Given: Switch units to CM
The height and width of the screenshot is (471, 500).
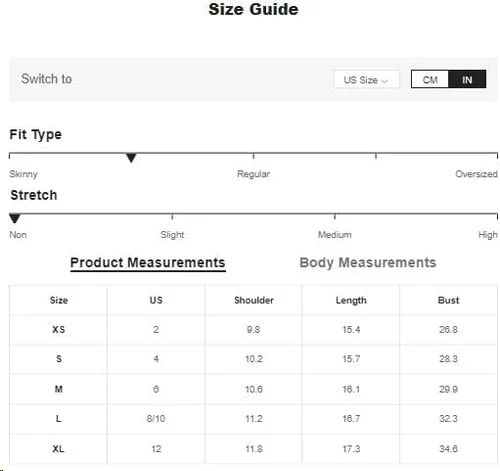Looking at the screenshot, I should (x=430, y=80).
